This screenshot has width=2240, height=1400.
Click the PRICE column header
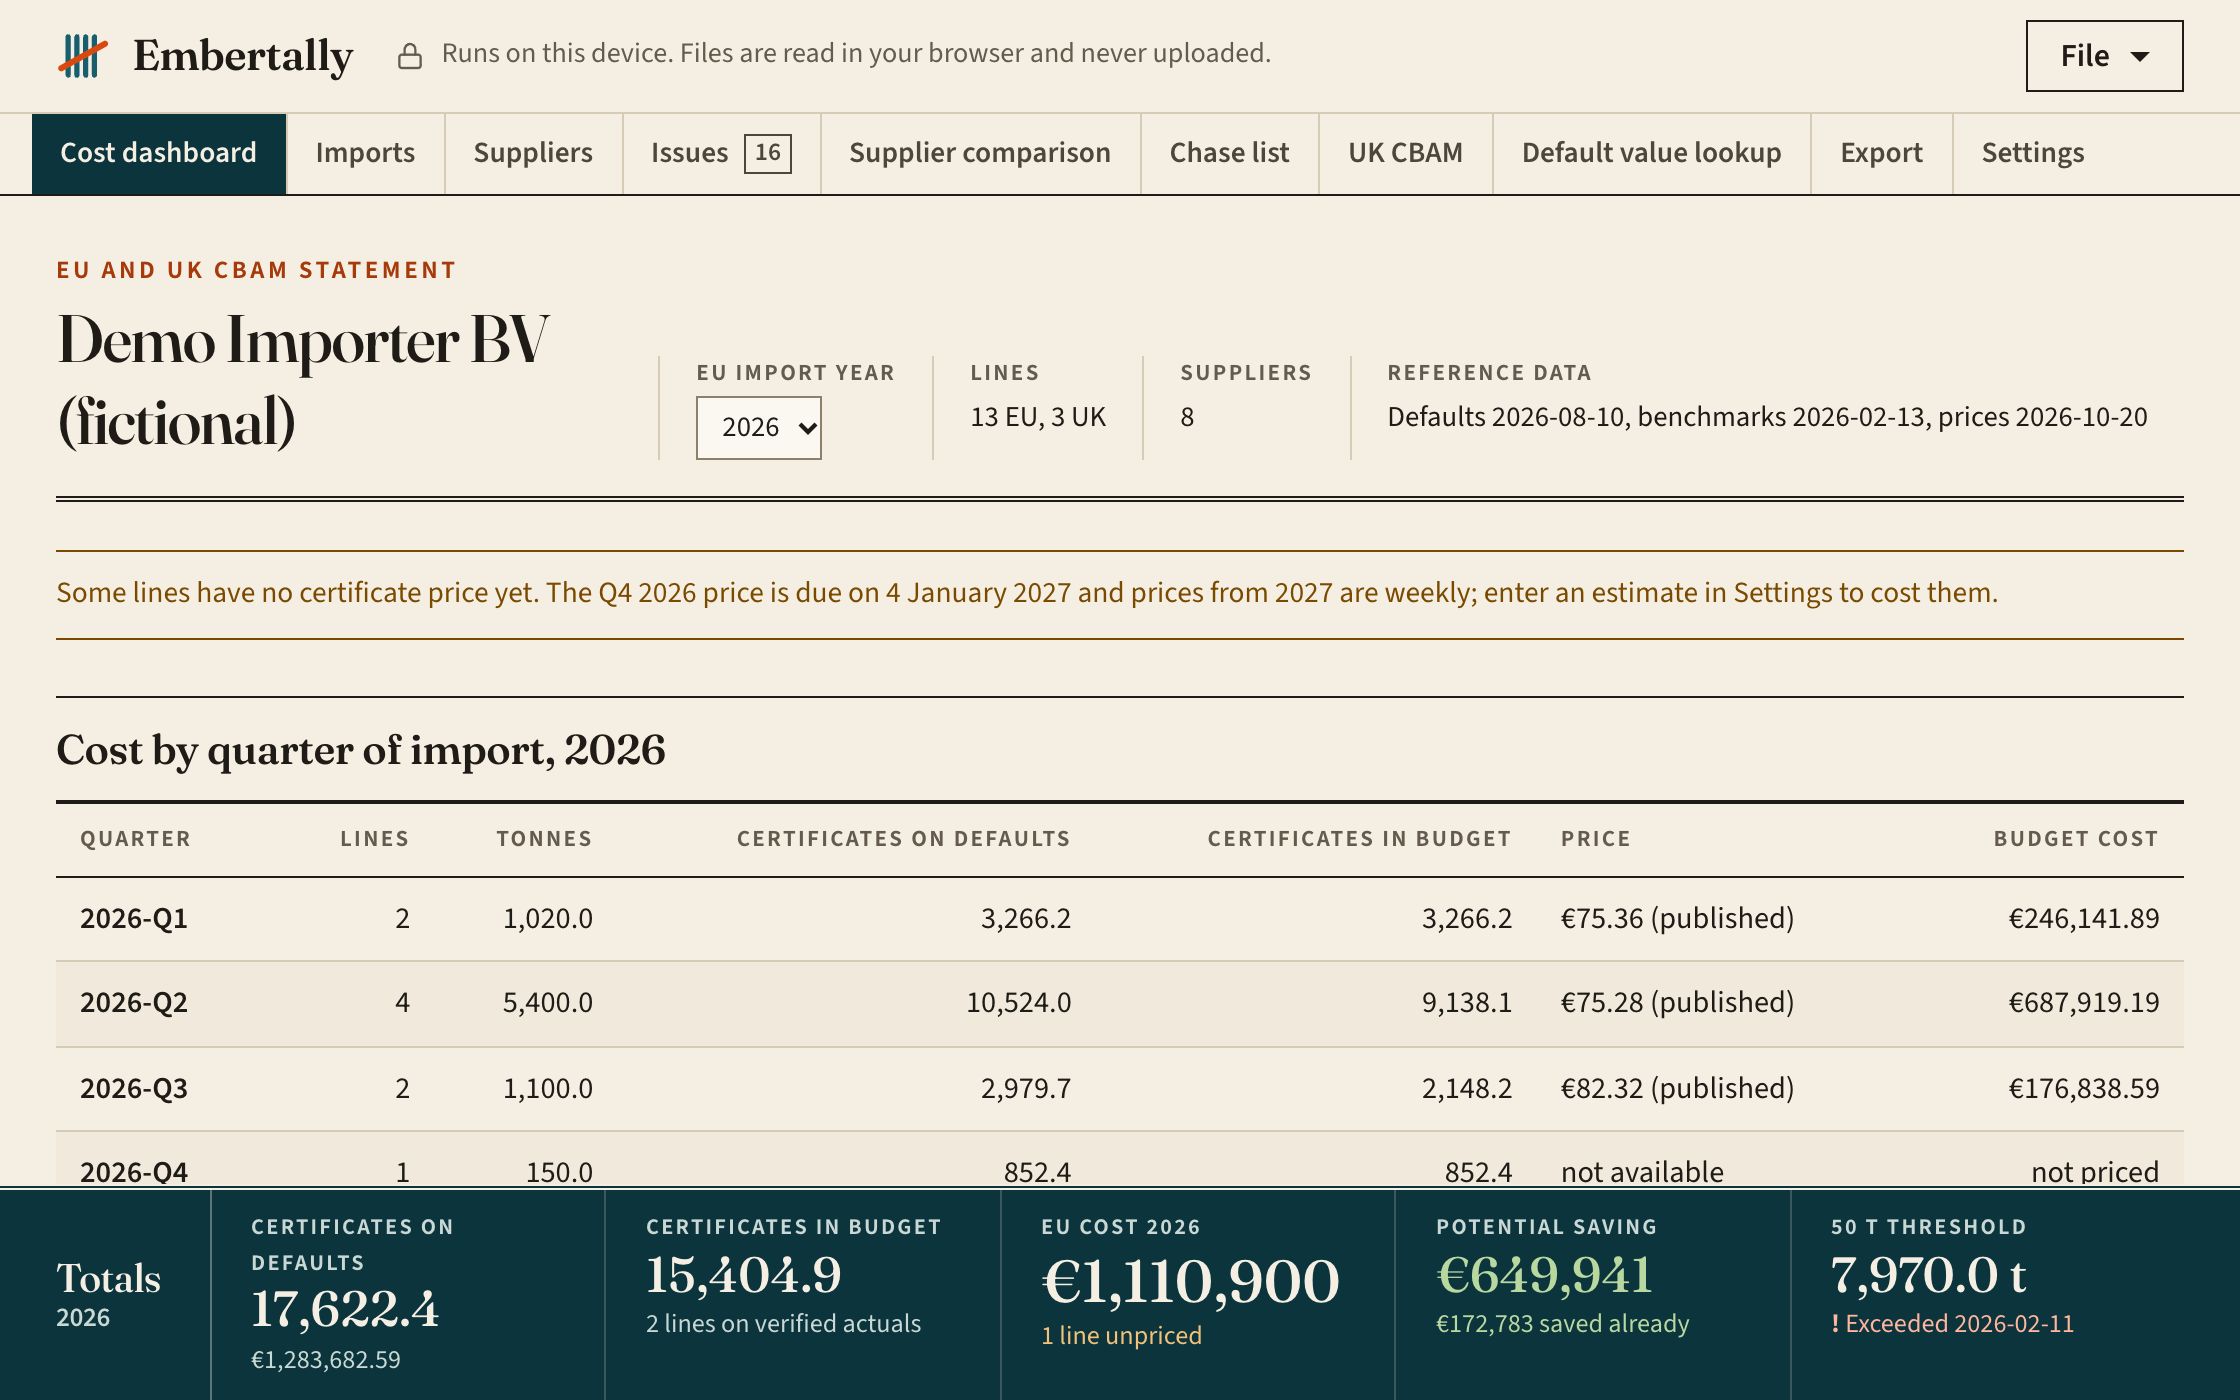(x=1596, y=839)
